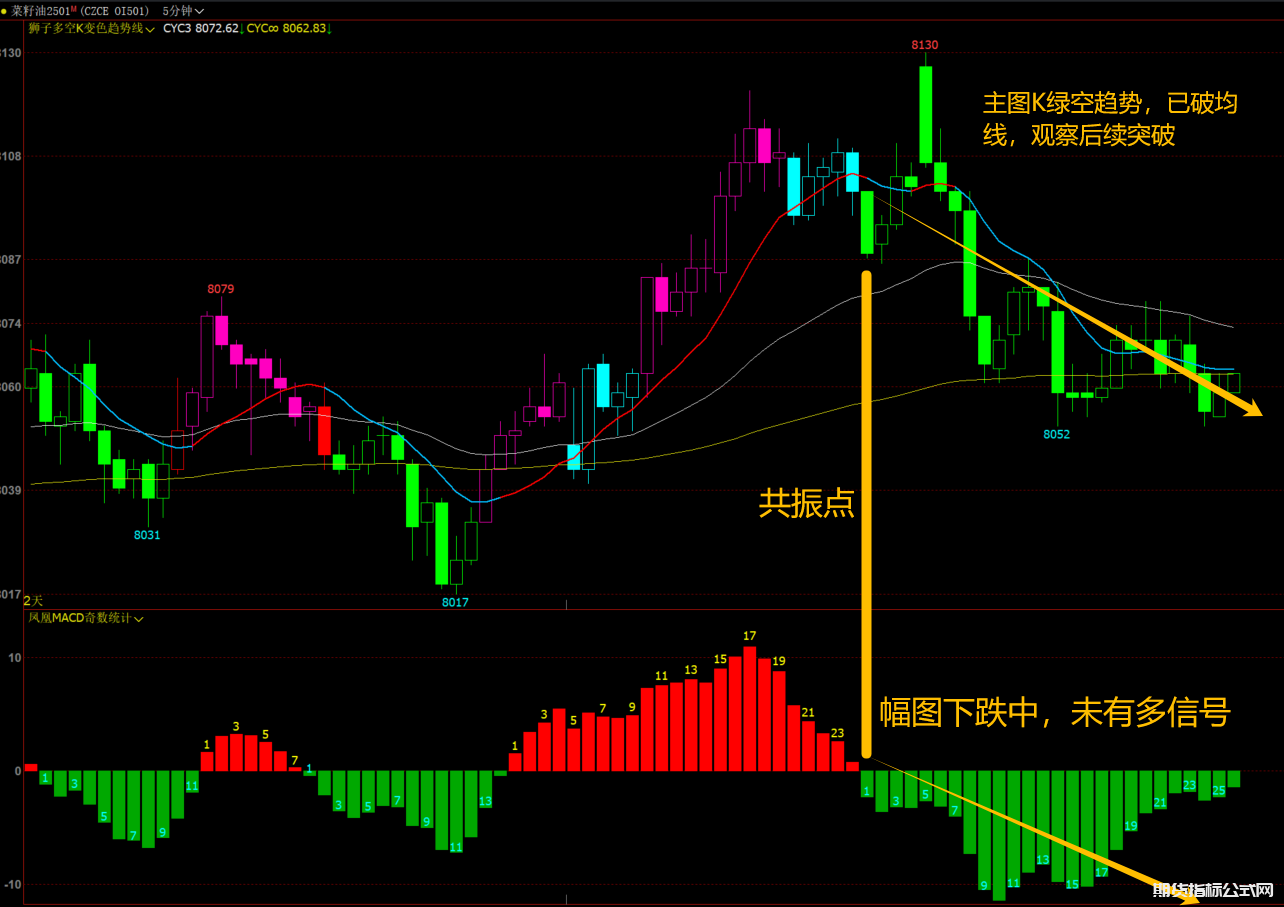Click the tallest red MACD bar labeled 17
Screen dimensions: 1284x907
pos(749,709)
